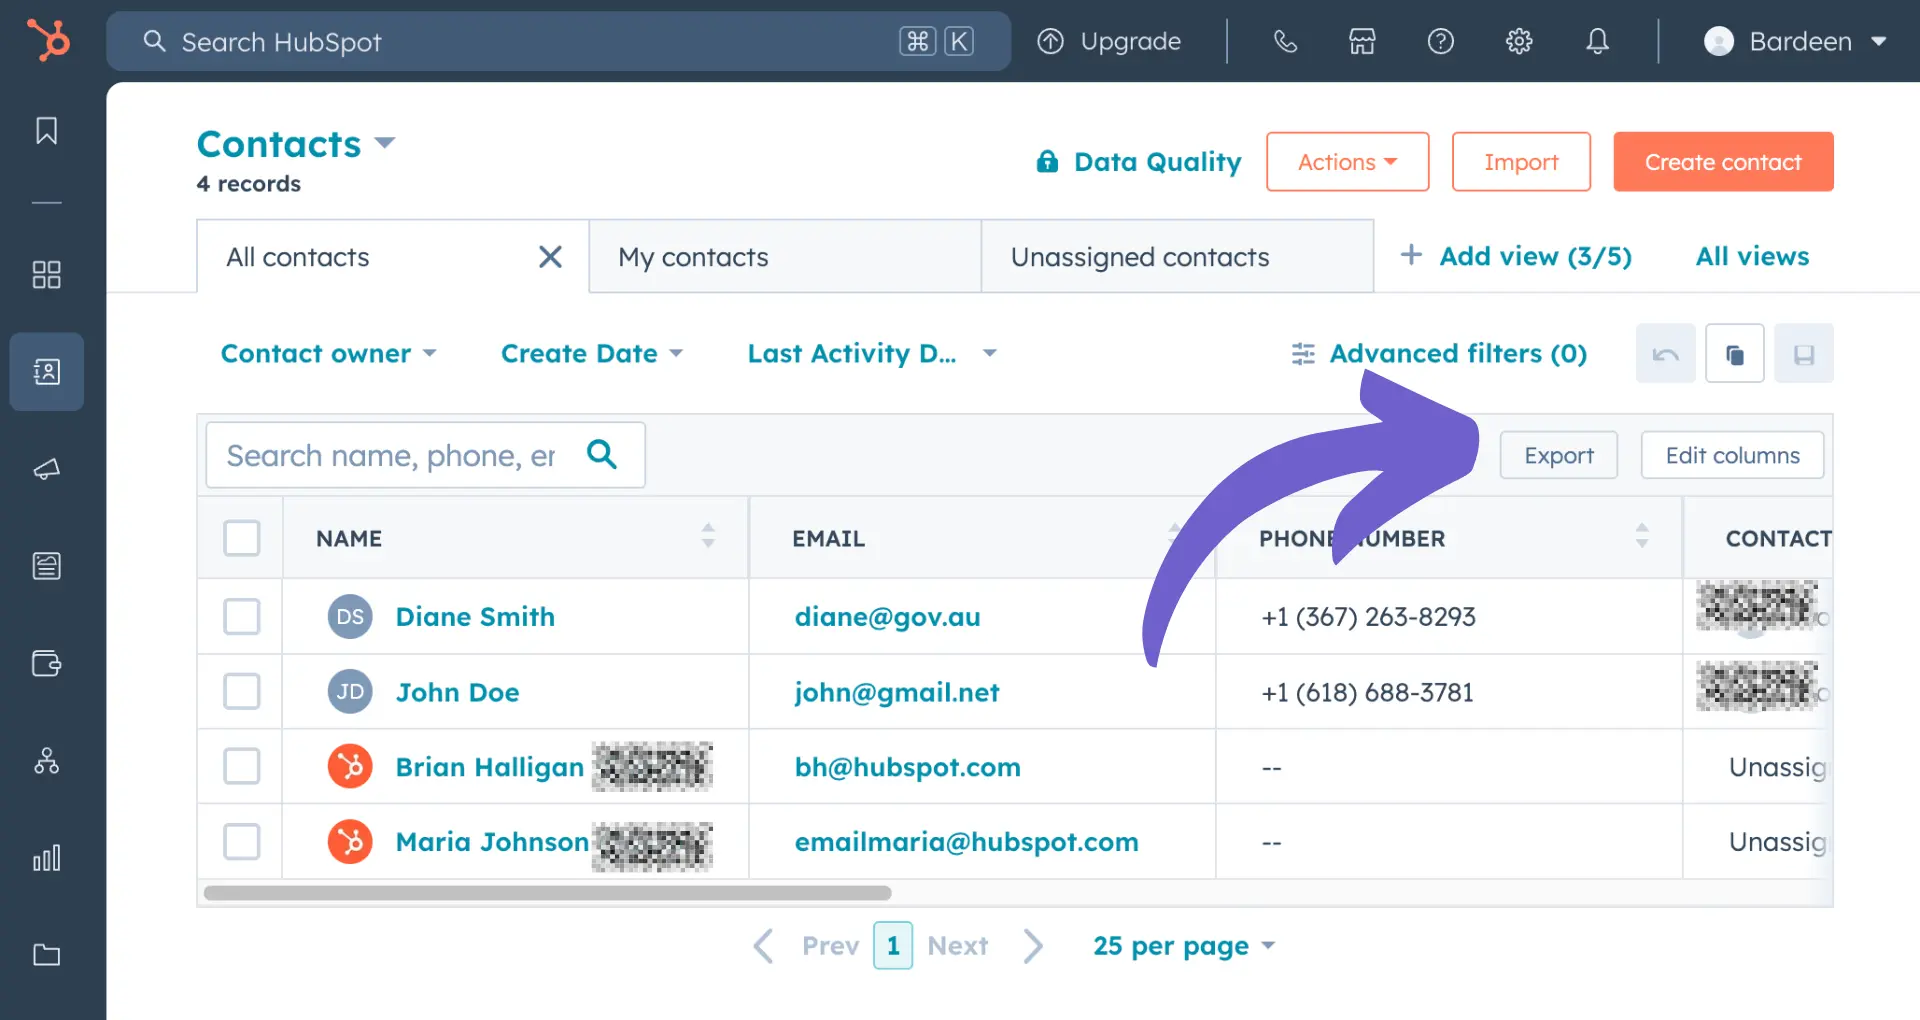Open the CRM contacts icon in sidebar
Screen dimensions: 1920x1020
pyautogui.click(x=46, y=372)
